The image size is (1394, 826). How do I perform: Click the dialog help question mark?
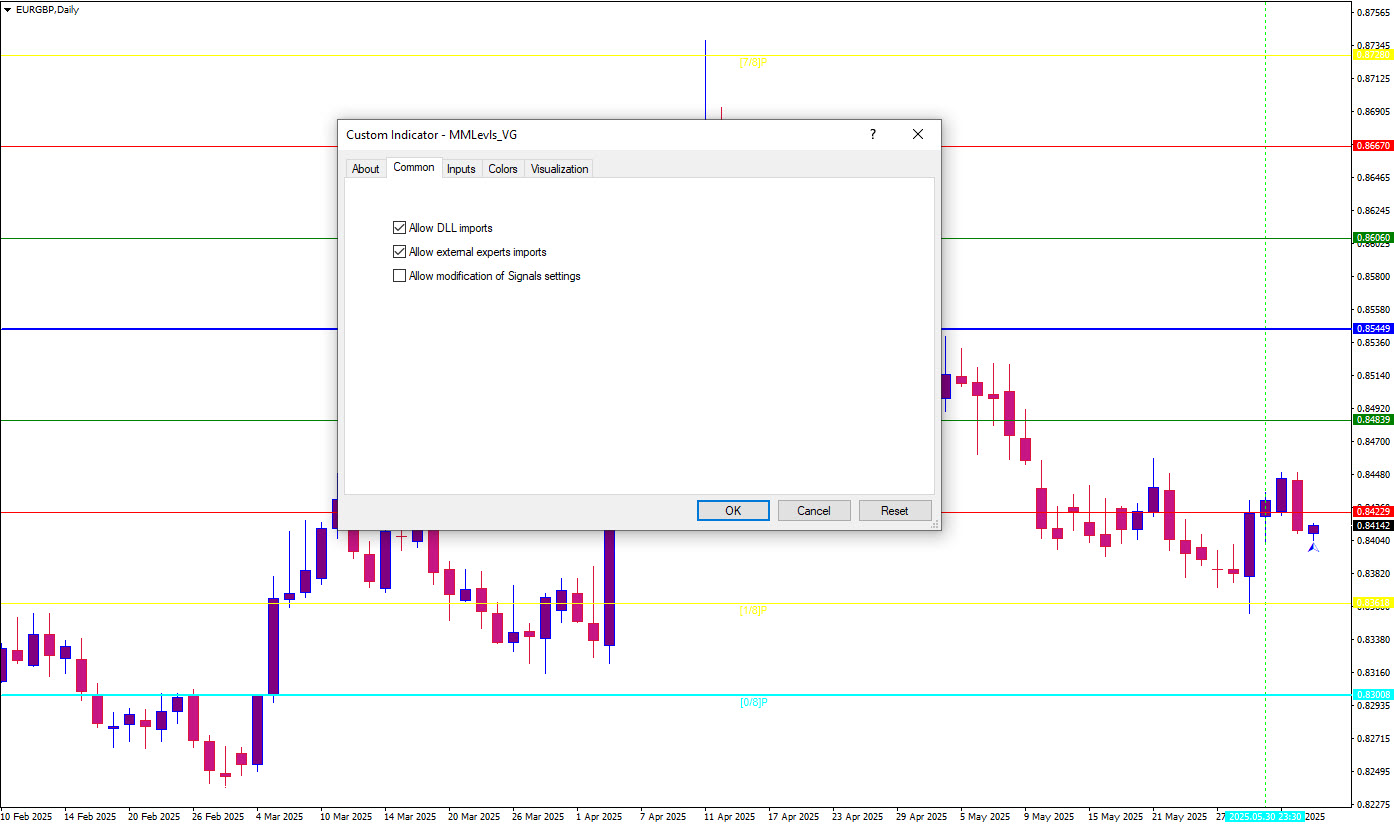(x=873, y=134)
